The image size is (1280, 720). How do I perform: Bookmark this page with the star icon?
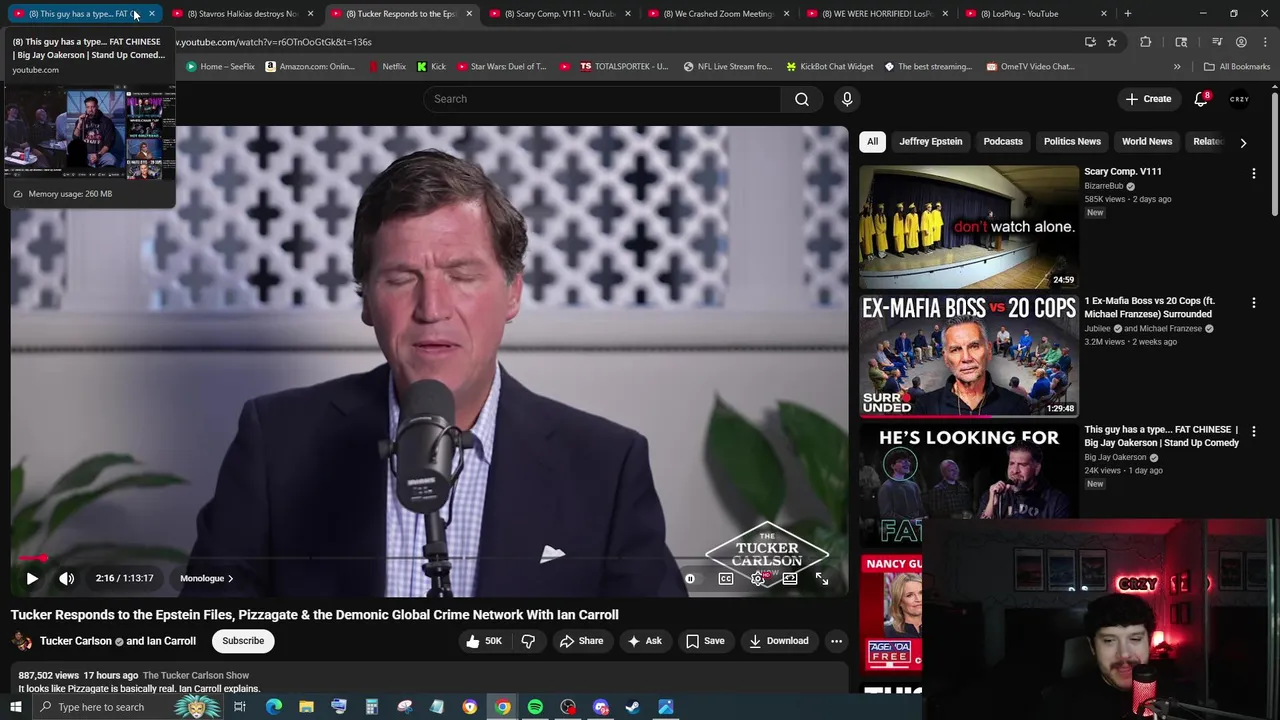(x=1112, y=42)
